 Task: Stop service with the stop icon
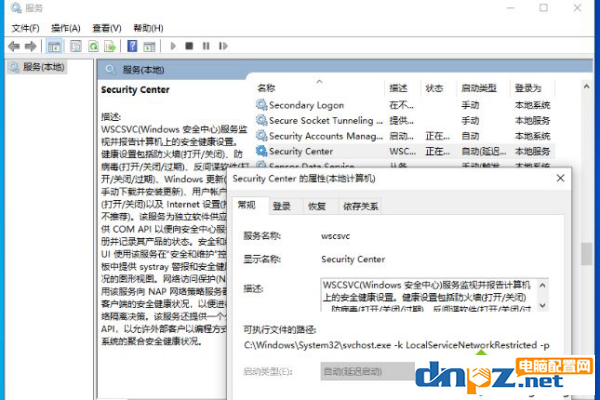coord(189,46)
